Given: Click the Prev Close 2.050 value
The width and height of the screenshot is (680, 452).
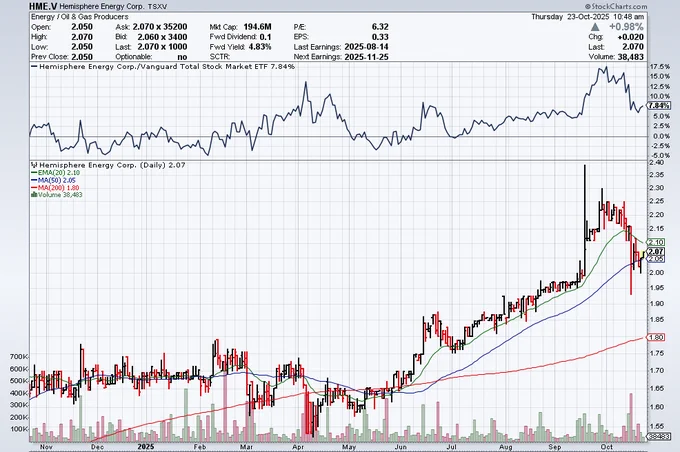Looking at the screenshot, I should (x=82, y=57).
